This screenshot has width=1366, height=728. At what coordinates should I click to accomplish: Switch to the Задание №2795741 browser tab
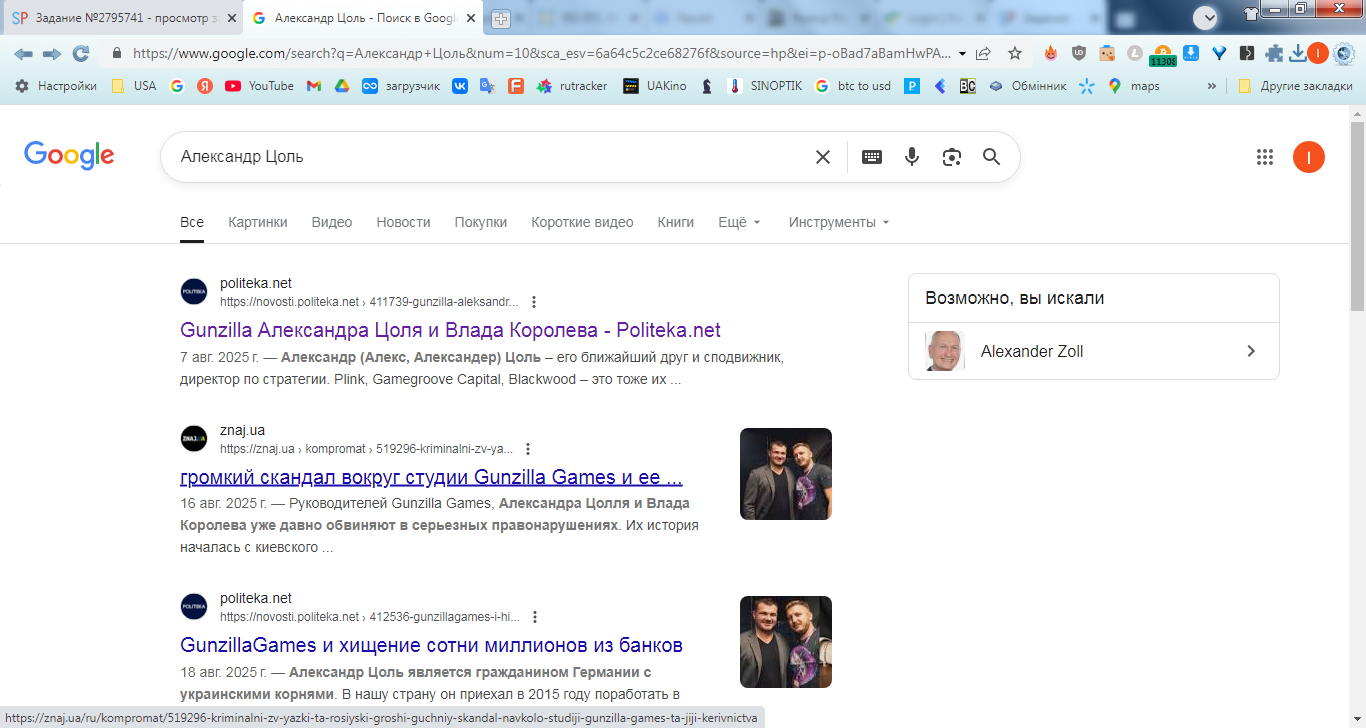click(120, 18)
